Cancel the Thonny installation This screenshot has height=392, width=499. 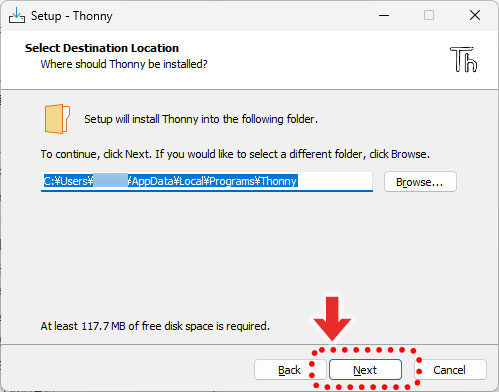coord(450,370)
